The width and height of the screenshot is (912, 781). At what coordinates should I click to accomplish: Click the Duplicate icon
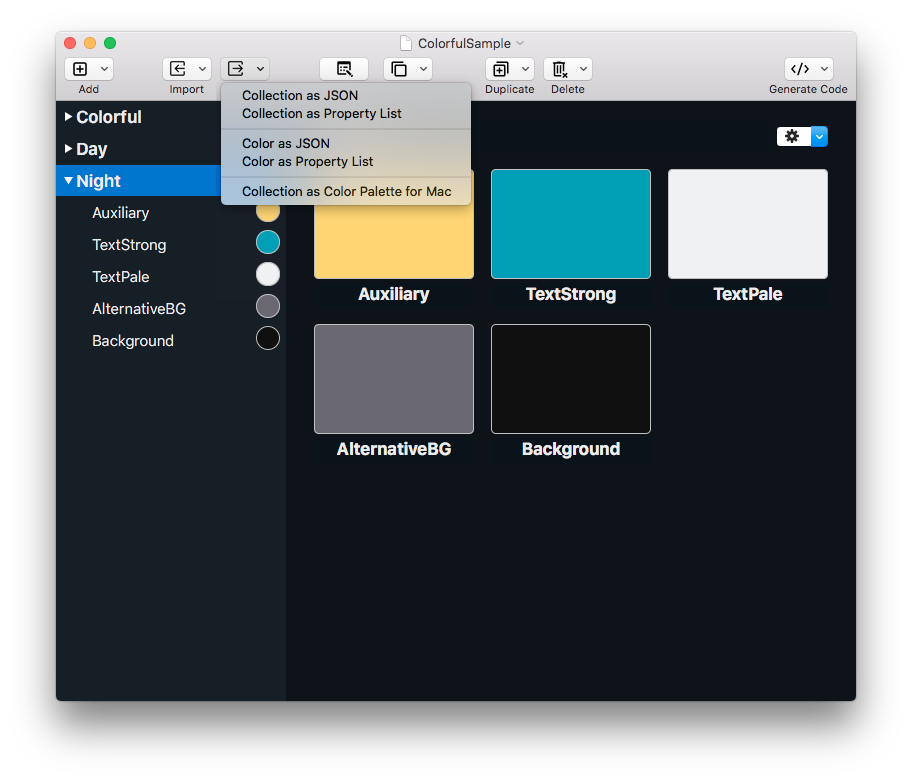click(502, 68)
